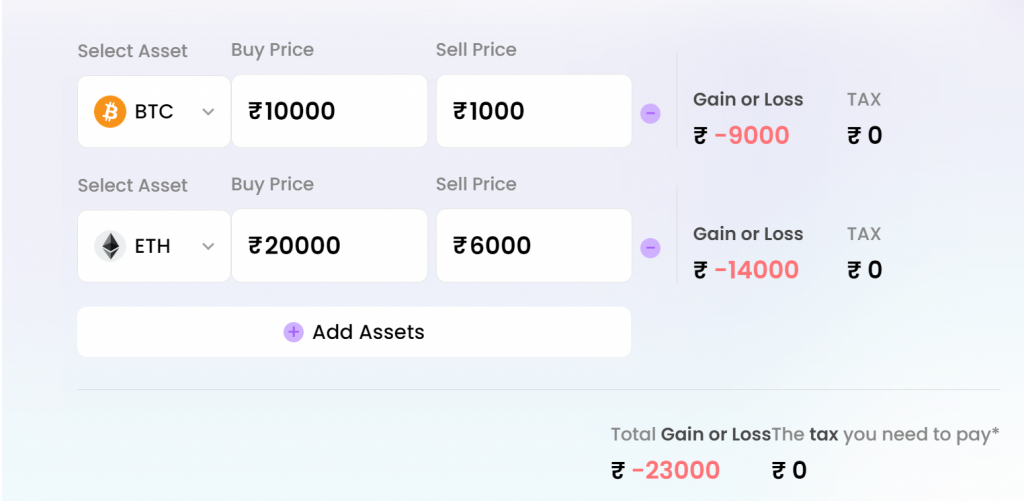Select the ETH loss value -14000
The height and width of the screenshot is (501, 1024).
tap(756, 270)
